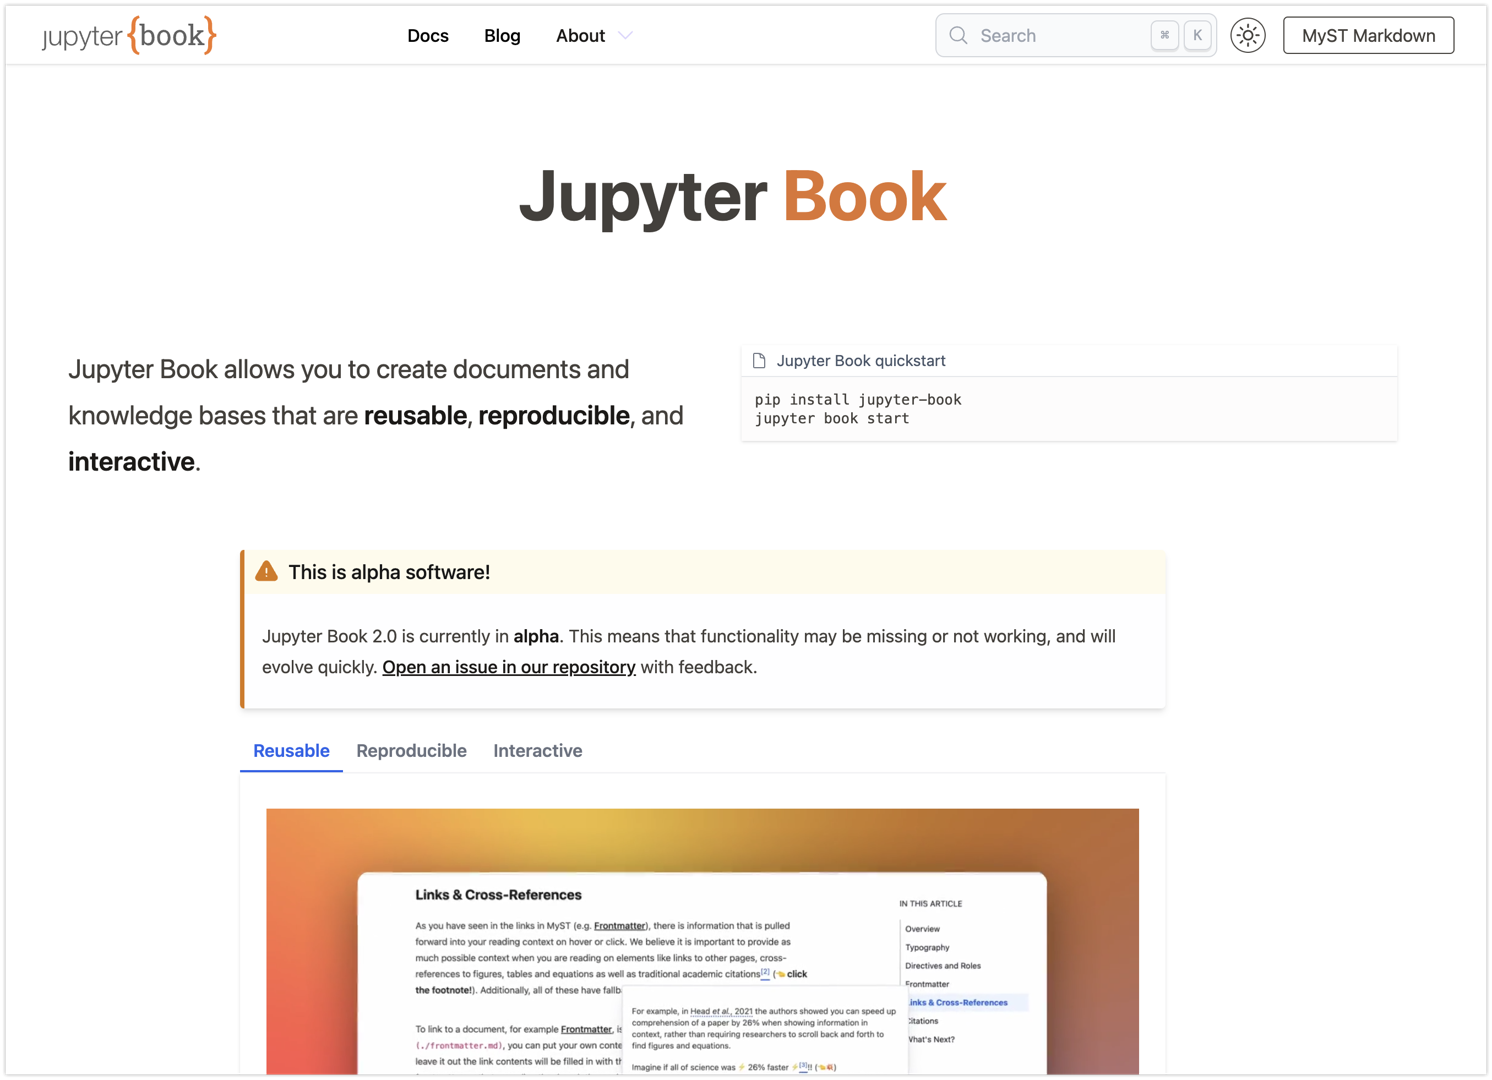Open the MyST Markdown button
Image resolution: width=1492 pixels, height=1080 pixels.
pos(1368,36)
